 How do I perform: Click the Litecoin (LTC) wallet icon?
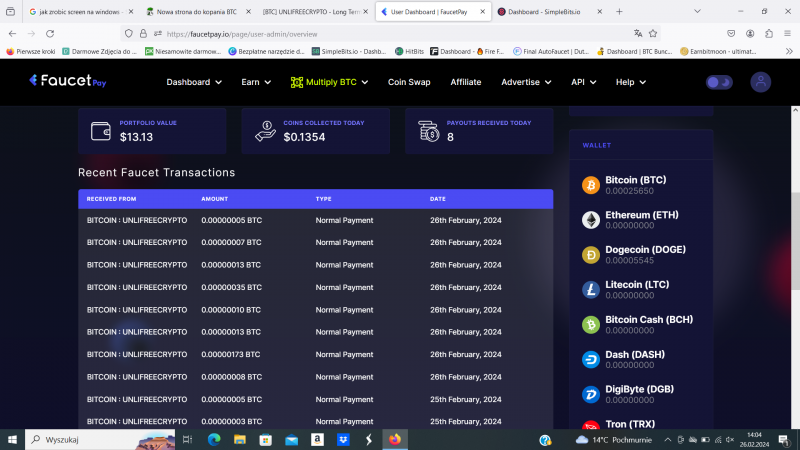[591, 289]
